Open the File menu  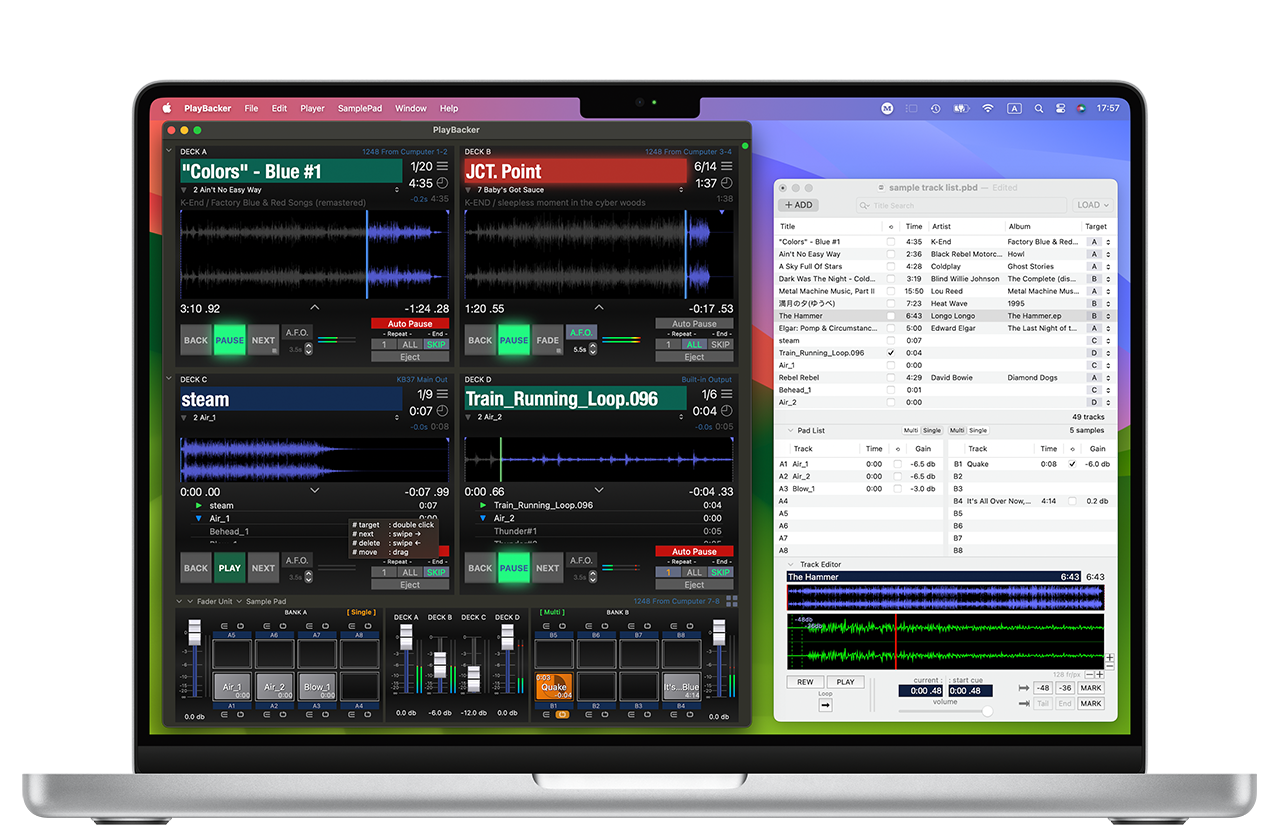[251, 108]
